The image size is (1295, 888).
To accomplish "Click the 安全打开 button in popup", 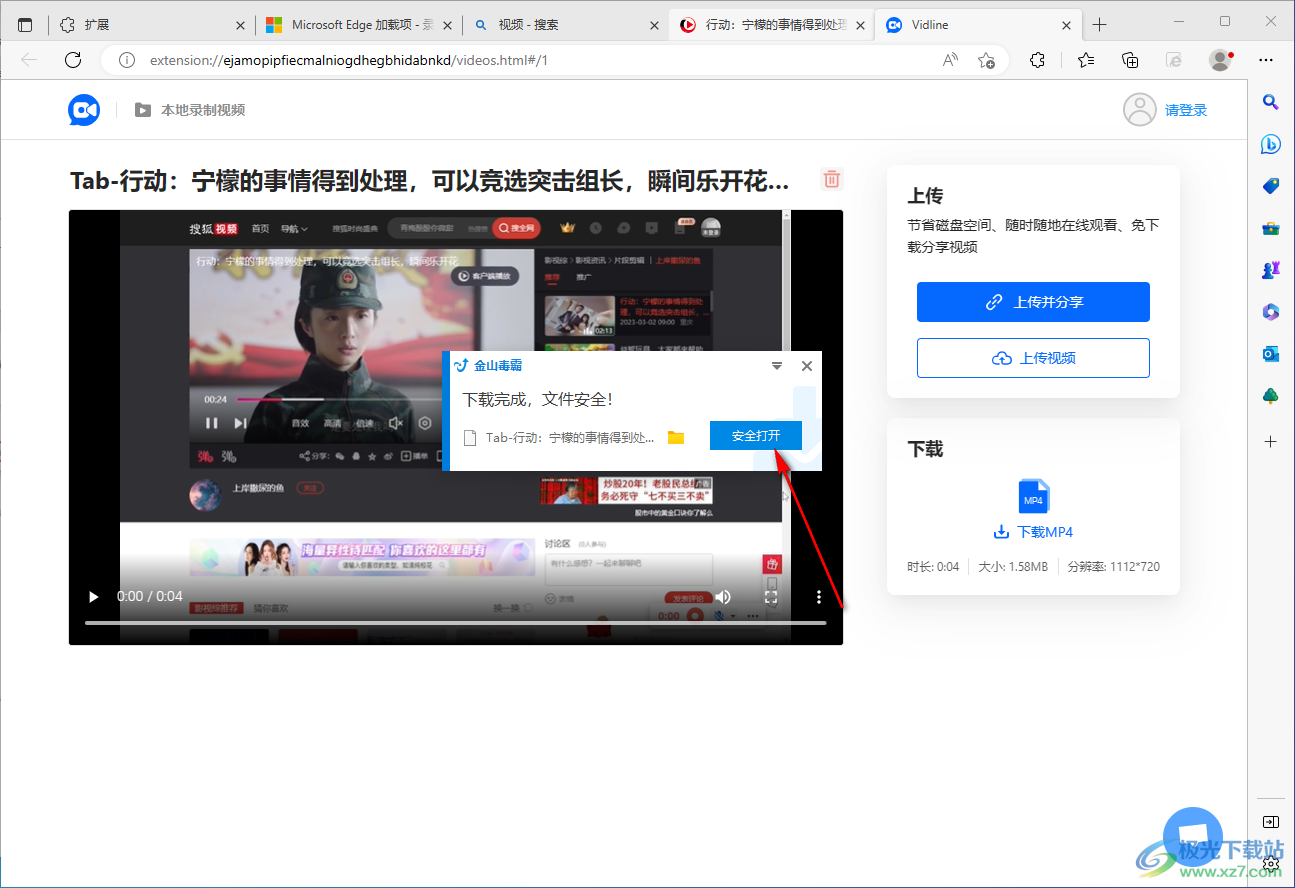I will [x=756, y=436].
